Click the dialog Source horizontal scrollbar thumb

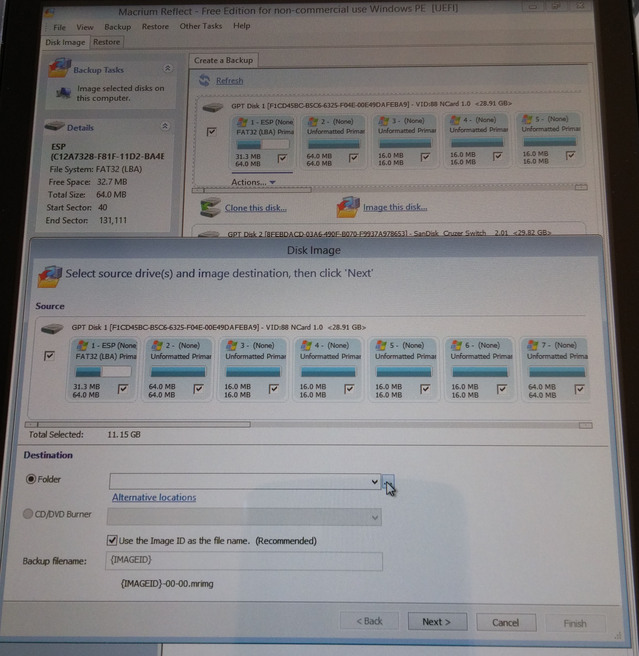point(144,424)
